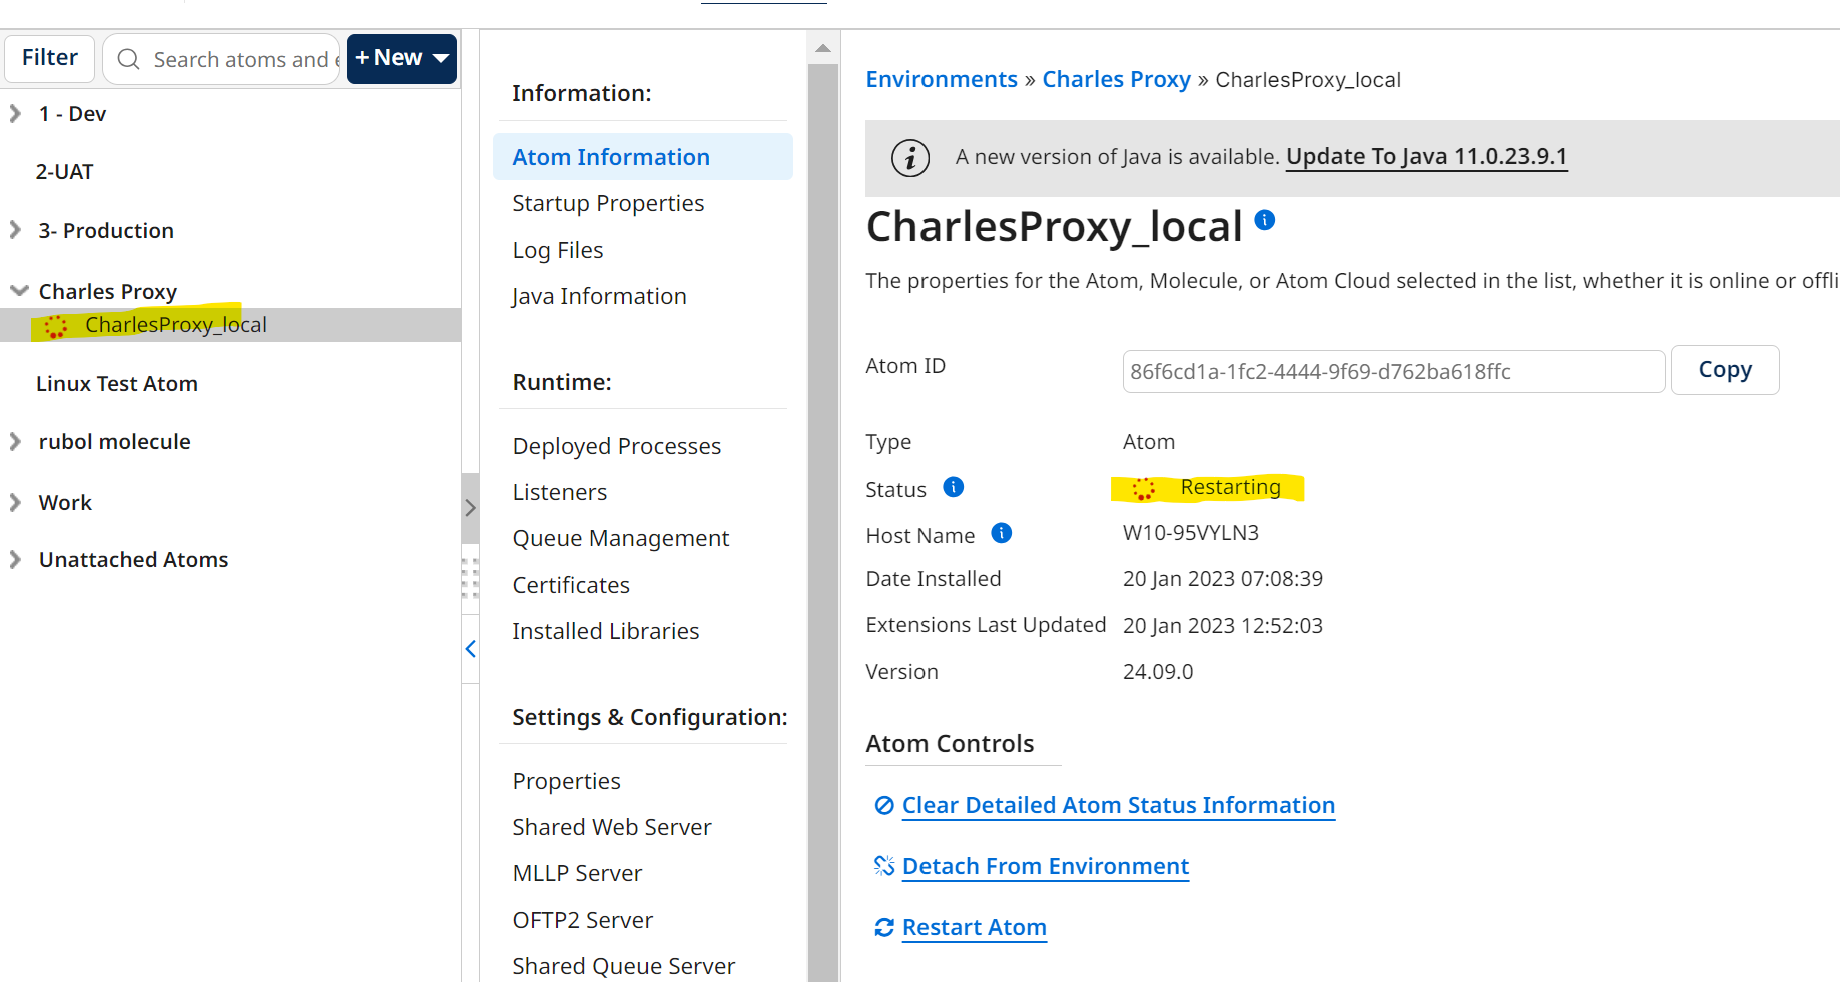Click the Java update notice info icon
Screen dimensions: 1840x982
[x=910, y=158]
